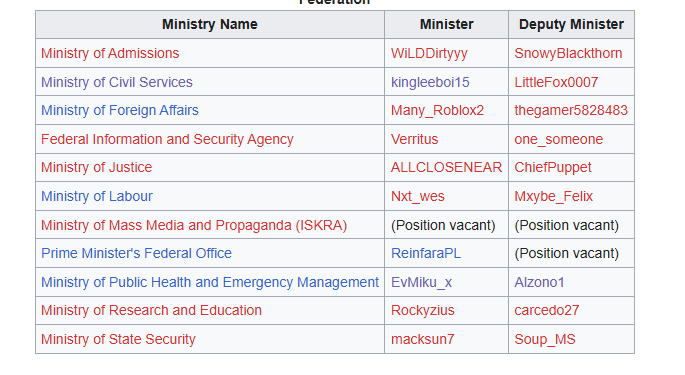Open Ministry of Public Health and Emergency Management

click(x=210, y=282)
